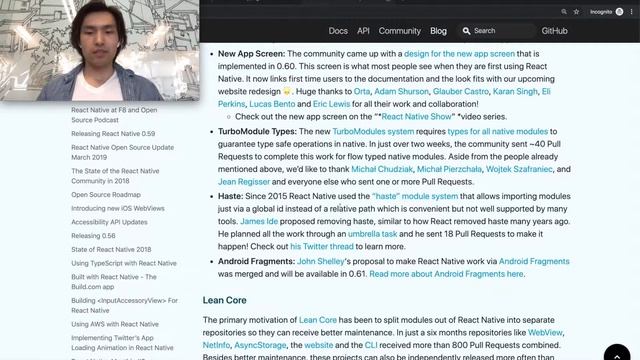Open the AsyncStorage repository link
Image resolution: width=640 pixels, height=360 pixels.
tap(260, 345)
